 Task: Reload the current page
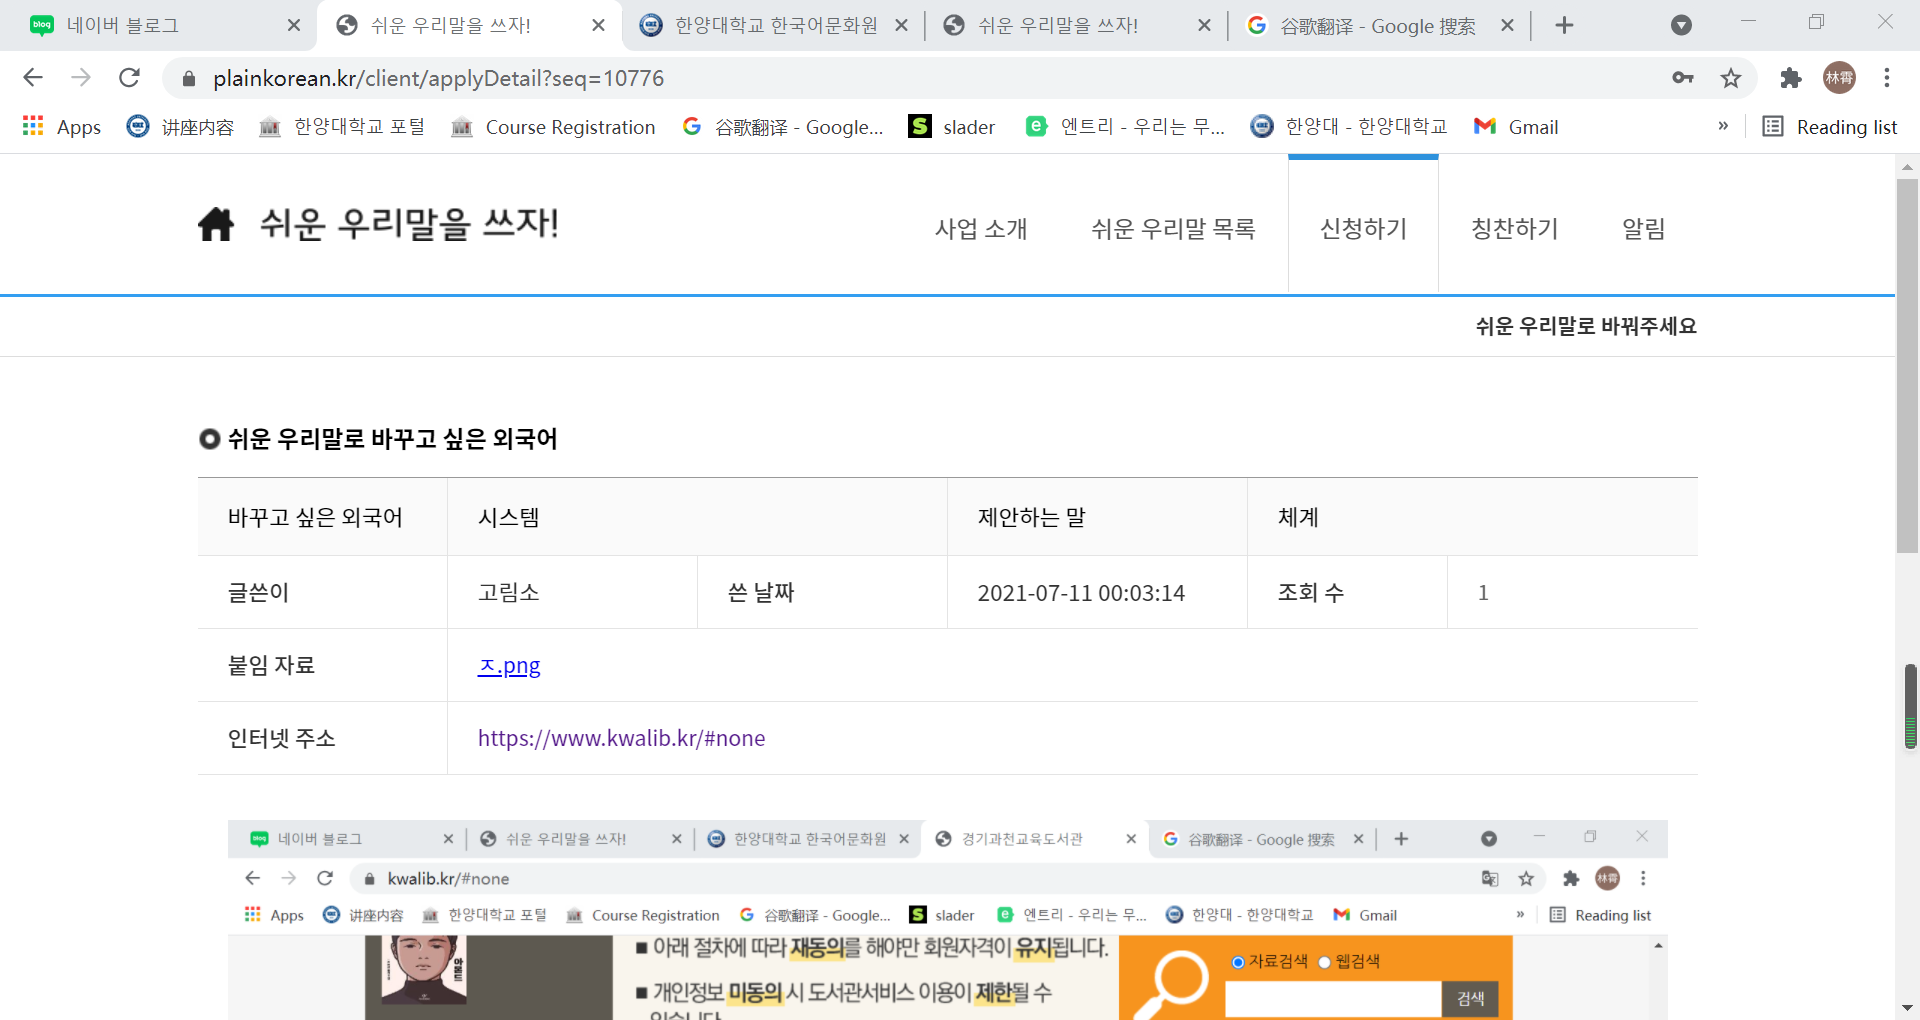click(129, 78)
